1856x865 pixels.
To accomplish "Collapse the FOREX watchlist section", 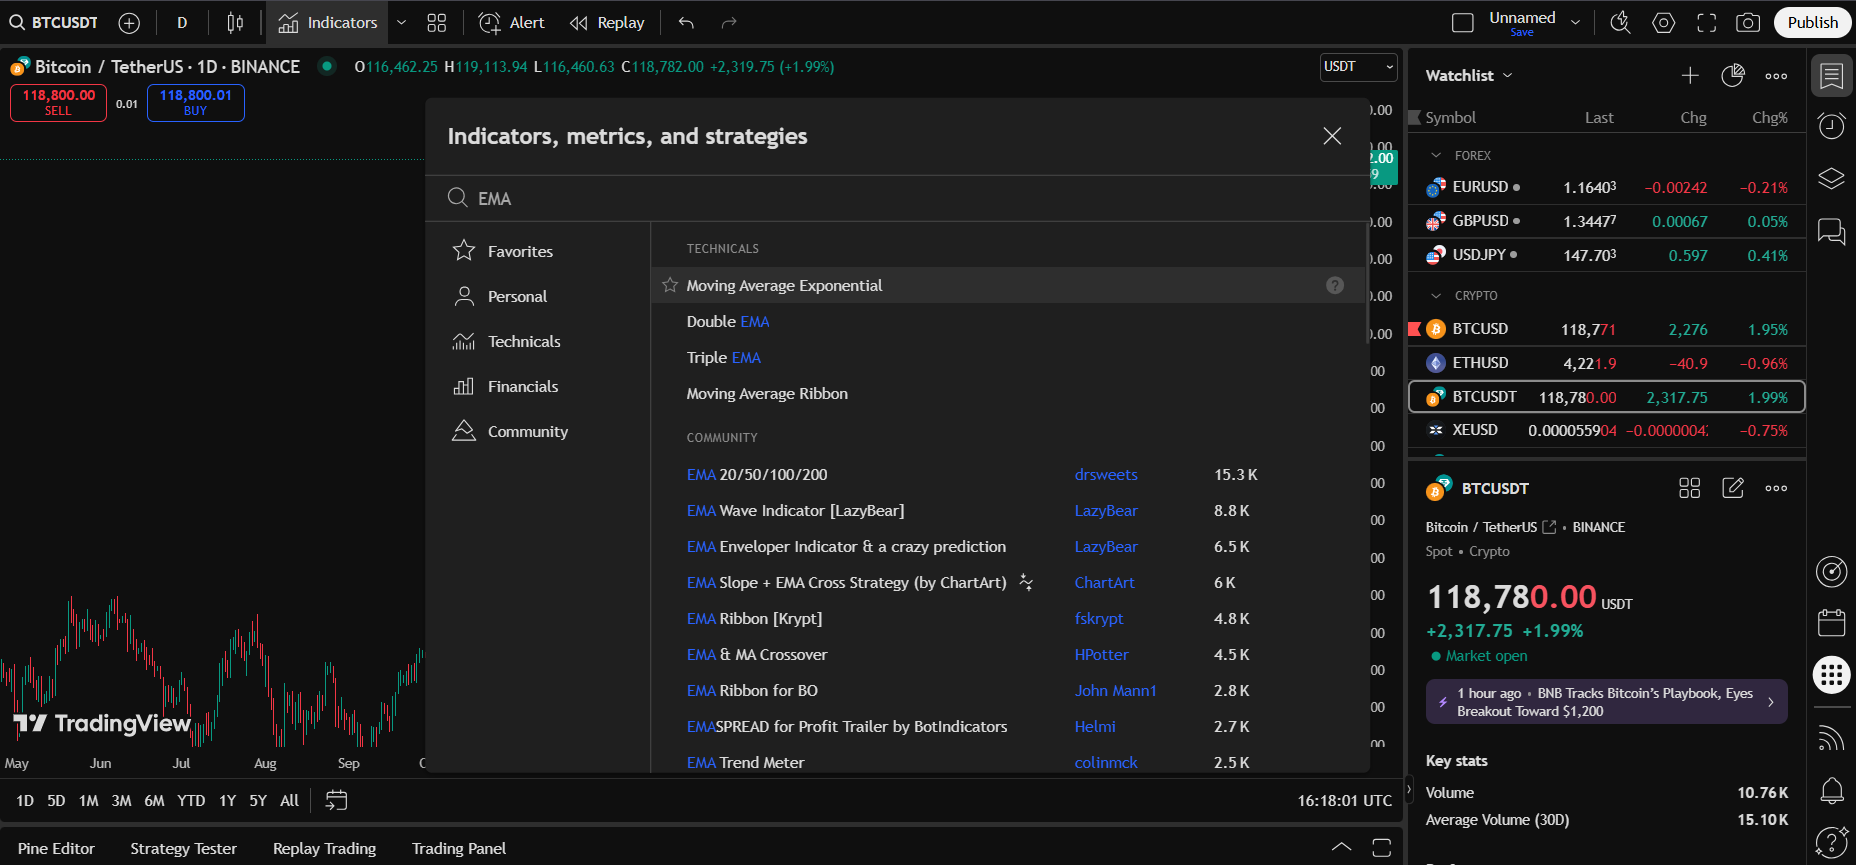I will [1437, 156].
